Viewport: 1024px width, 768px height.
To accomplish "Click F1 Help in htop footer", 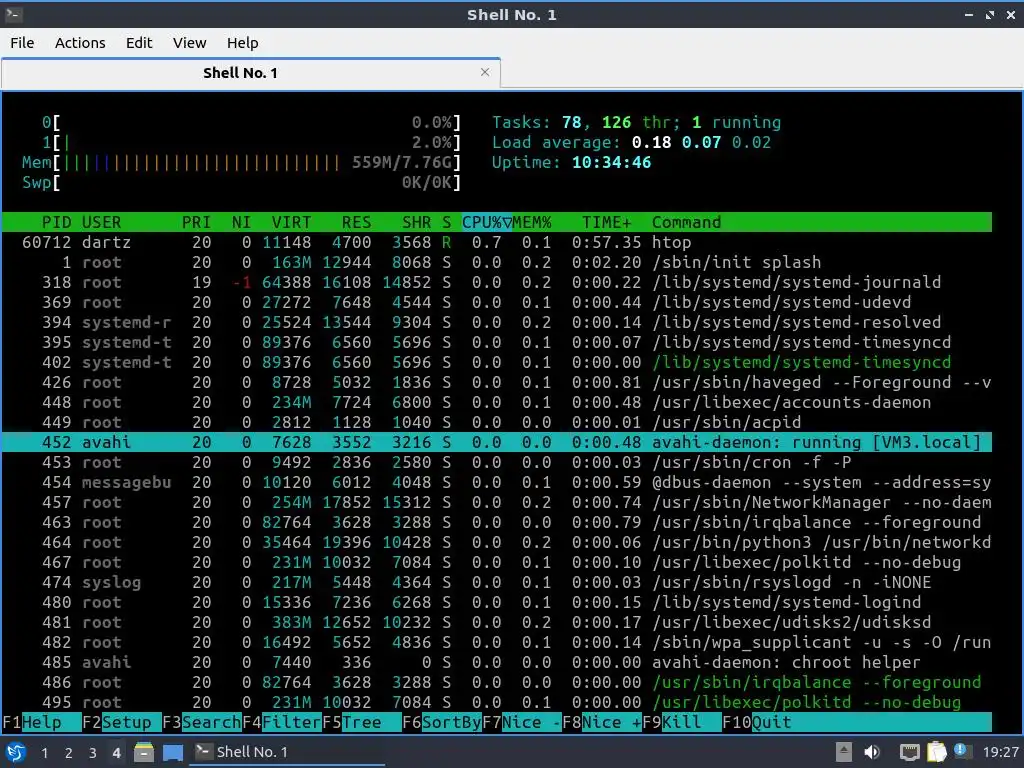I will [42, 722].
